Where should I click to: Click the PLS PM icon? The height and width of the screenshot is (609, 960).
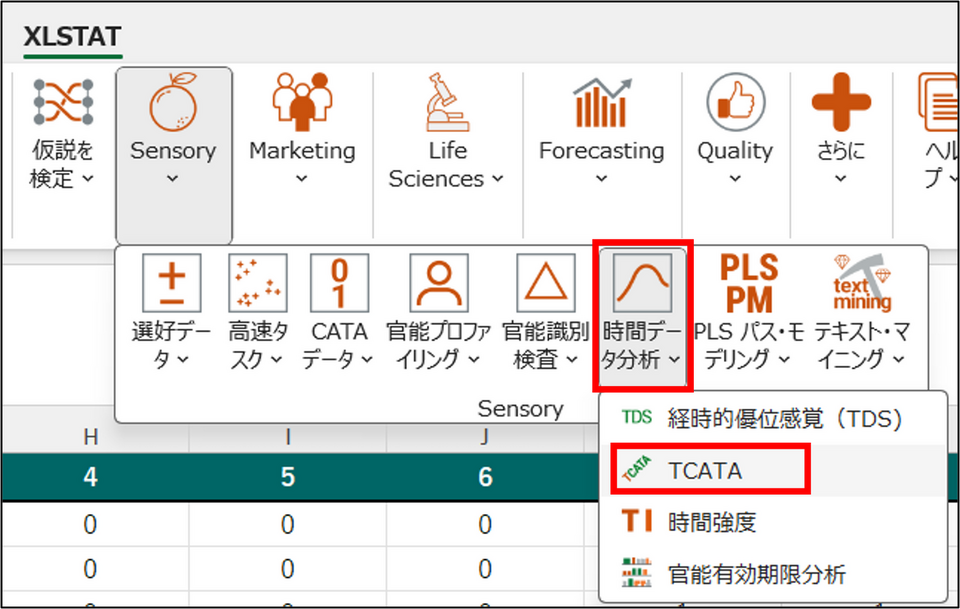click(x=749, y=283)
